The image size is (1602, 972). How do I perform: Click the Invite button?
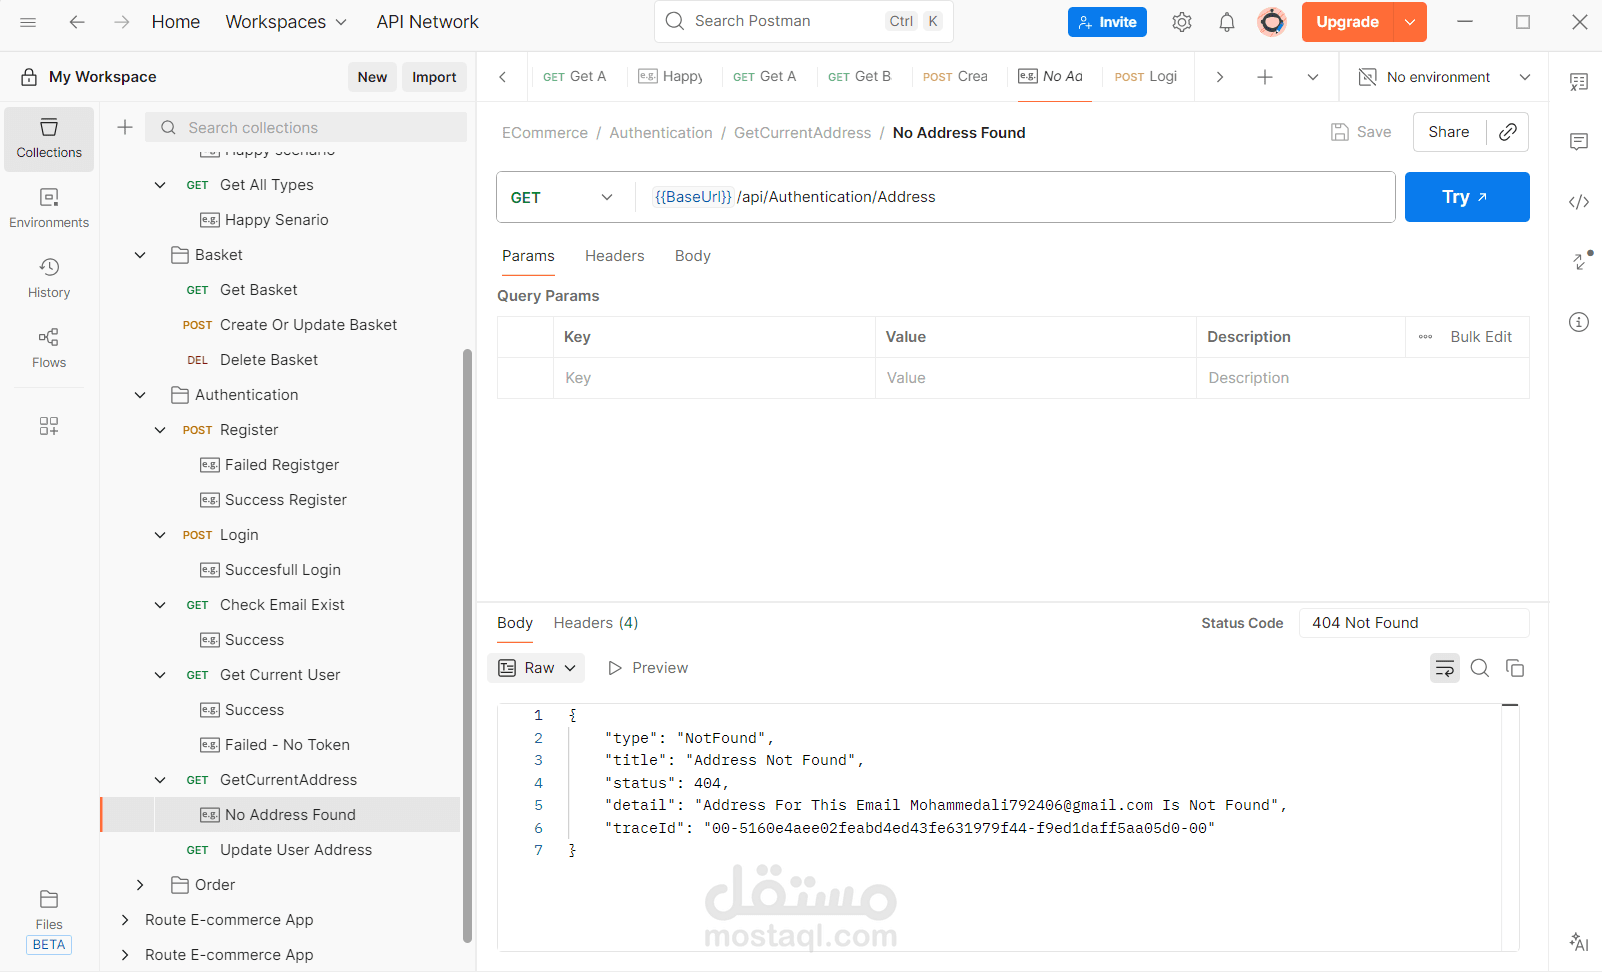click(x=1107, y=22)
